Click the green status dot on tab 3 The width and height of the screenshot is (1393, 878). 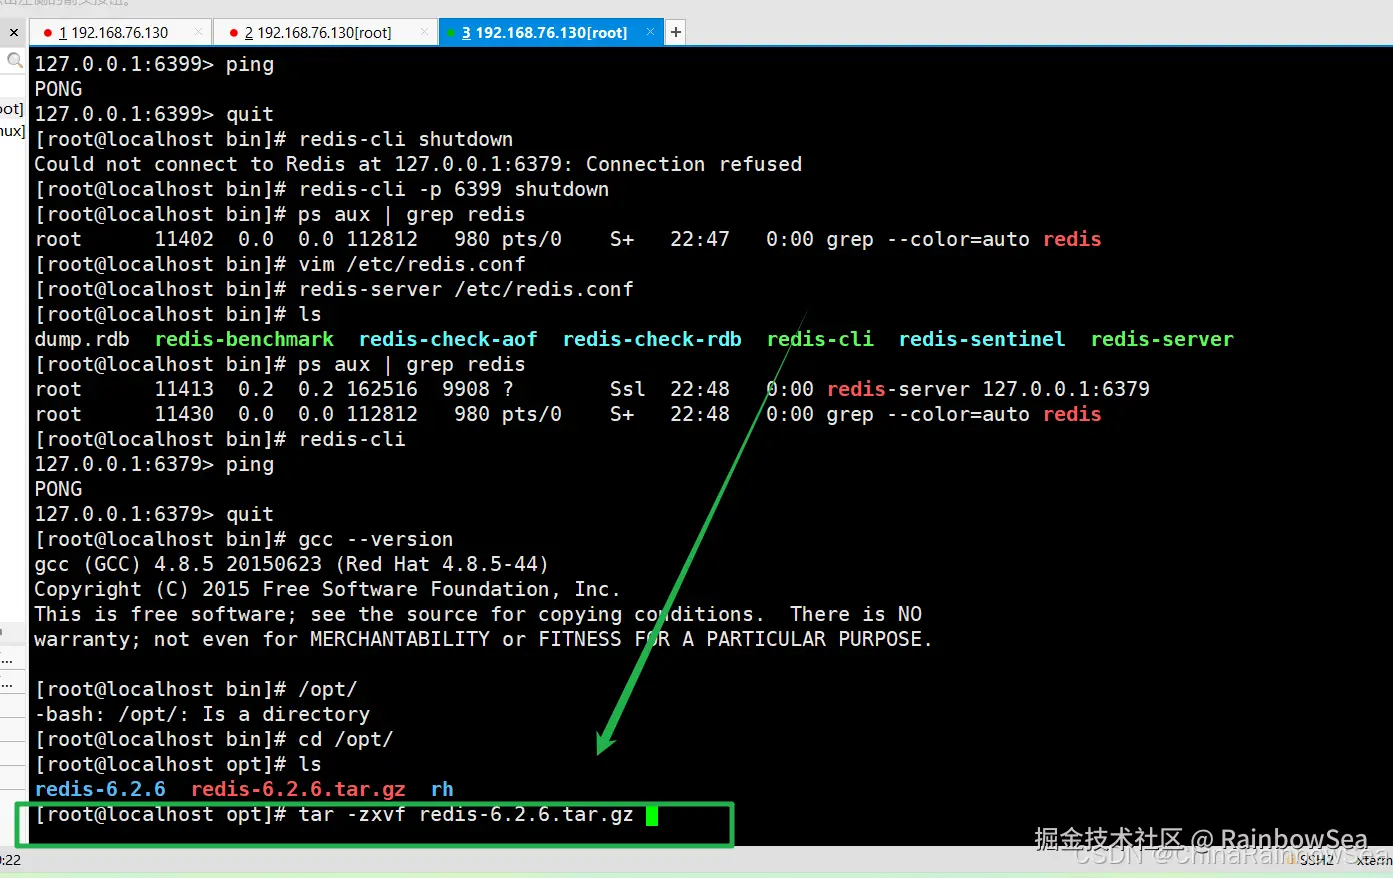point(451,33)
